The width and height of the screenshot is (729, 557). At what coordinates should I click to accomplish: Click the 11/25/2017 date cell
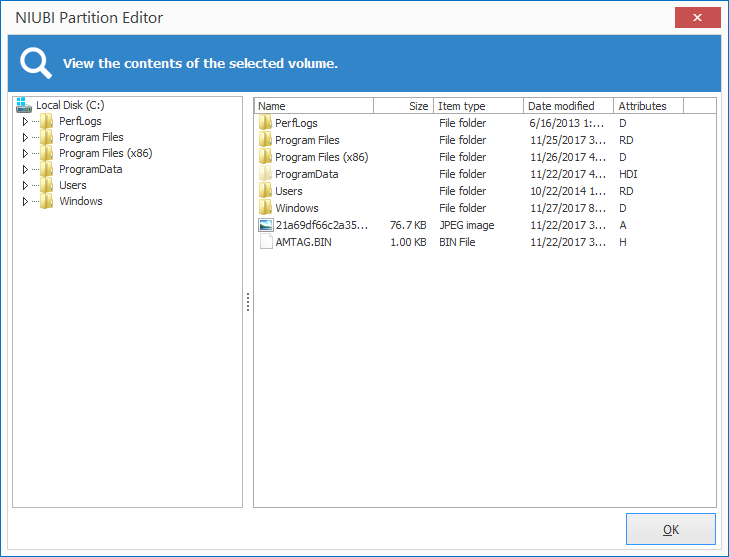pos(568,140)
